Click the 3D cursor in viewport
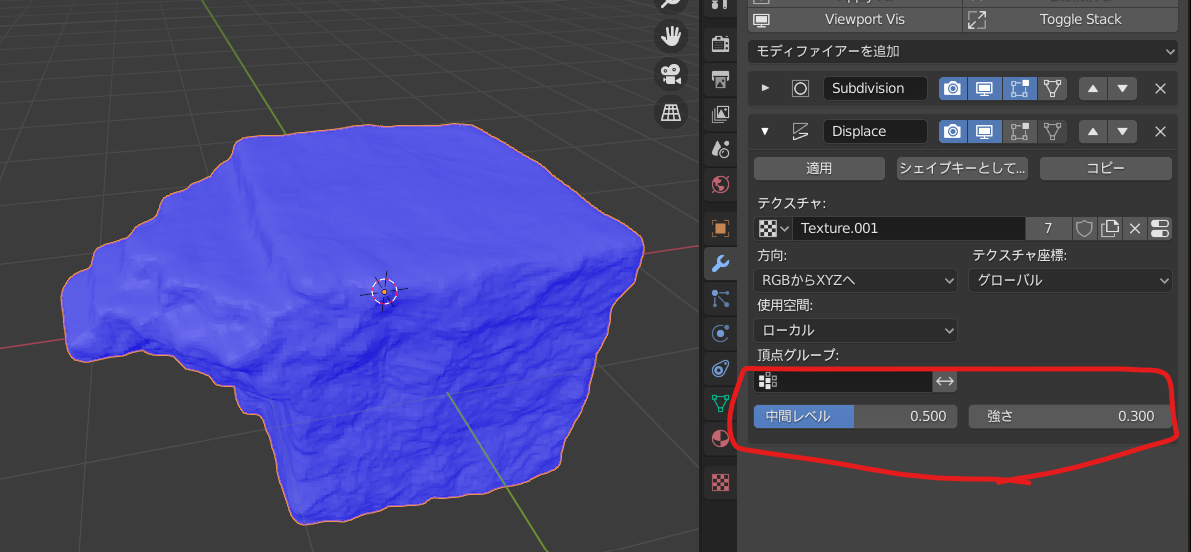1191x552 pixels. coord(384,292)
